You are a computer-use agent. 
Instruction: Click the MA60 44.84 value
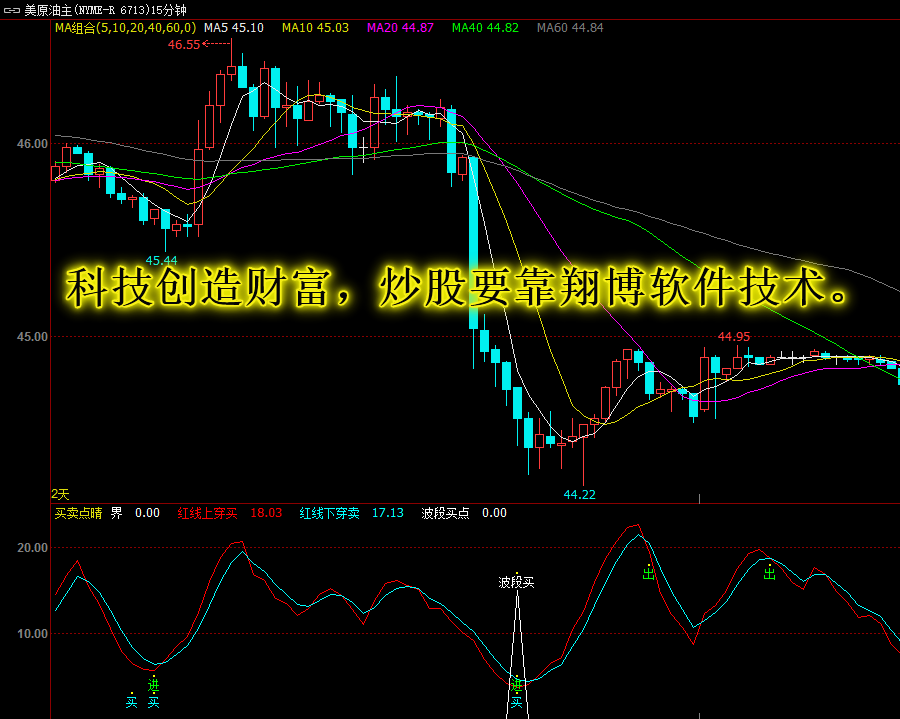570,28
